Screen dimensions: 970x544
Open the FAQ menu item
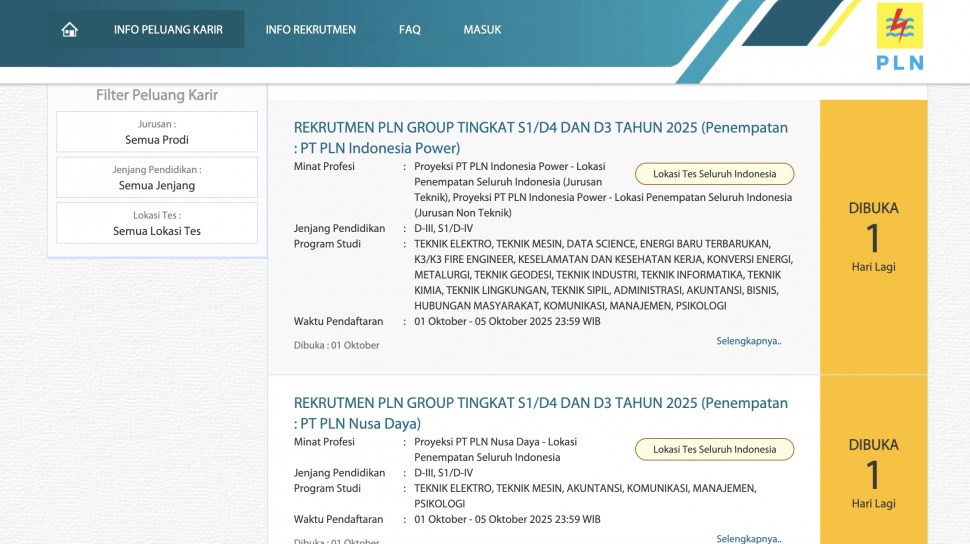410,30
